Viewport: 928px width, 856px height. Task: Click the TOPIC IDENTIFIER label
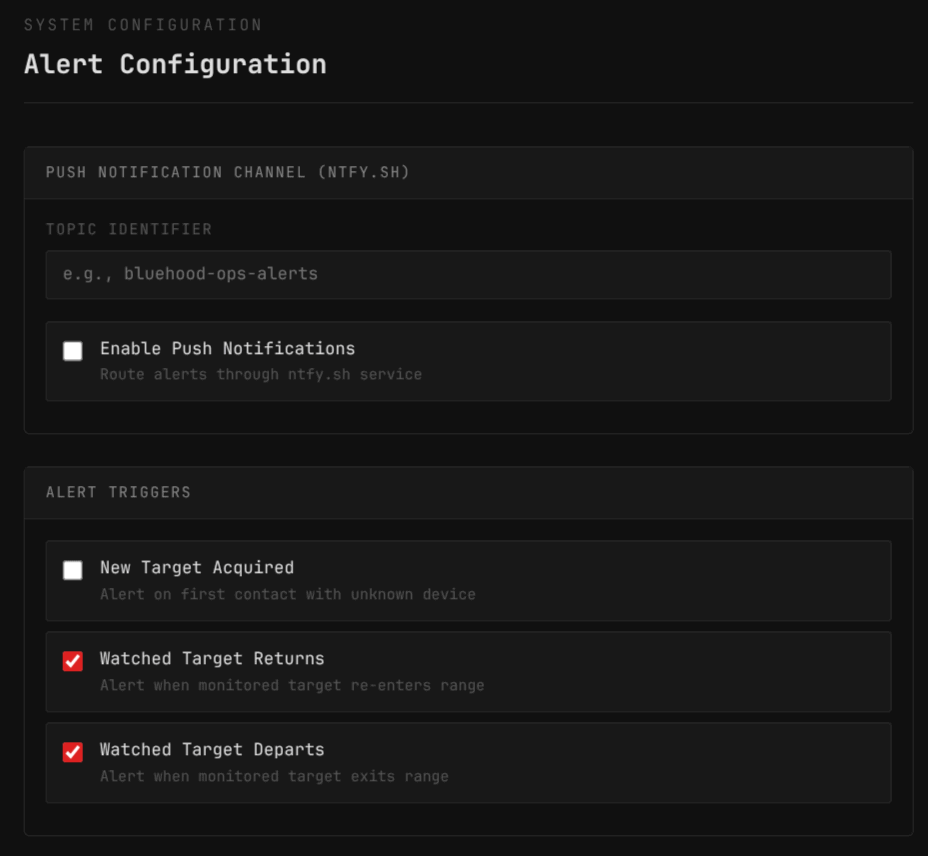[129, 229]
